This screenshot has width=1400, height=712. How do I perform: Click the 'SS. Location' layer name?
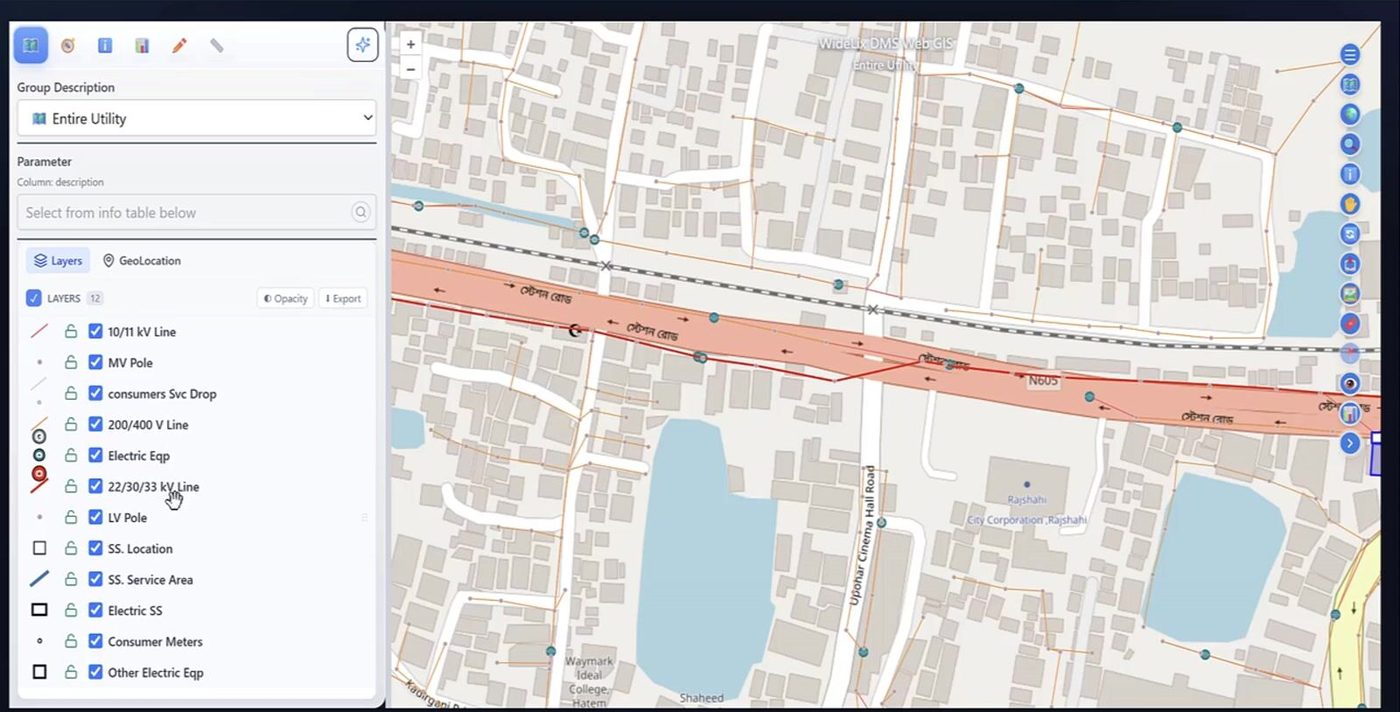tap(140, 549)
